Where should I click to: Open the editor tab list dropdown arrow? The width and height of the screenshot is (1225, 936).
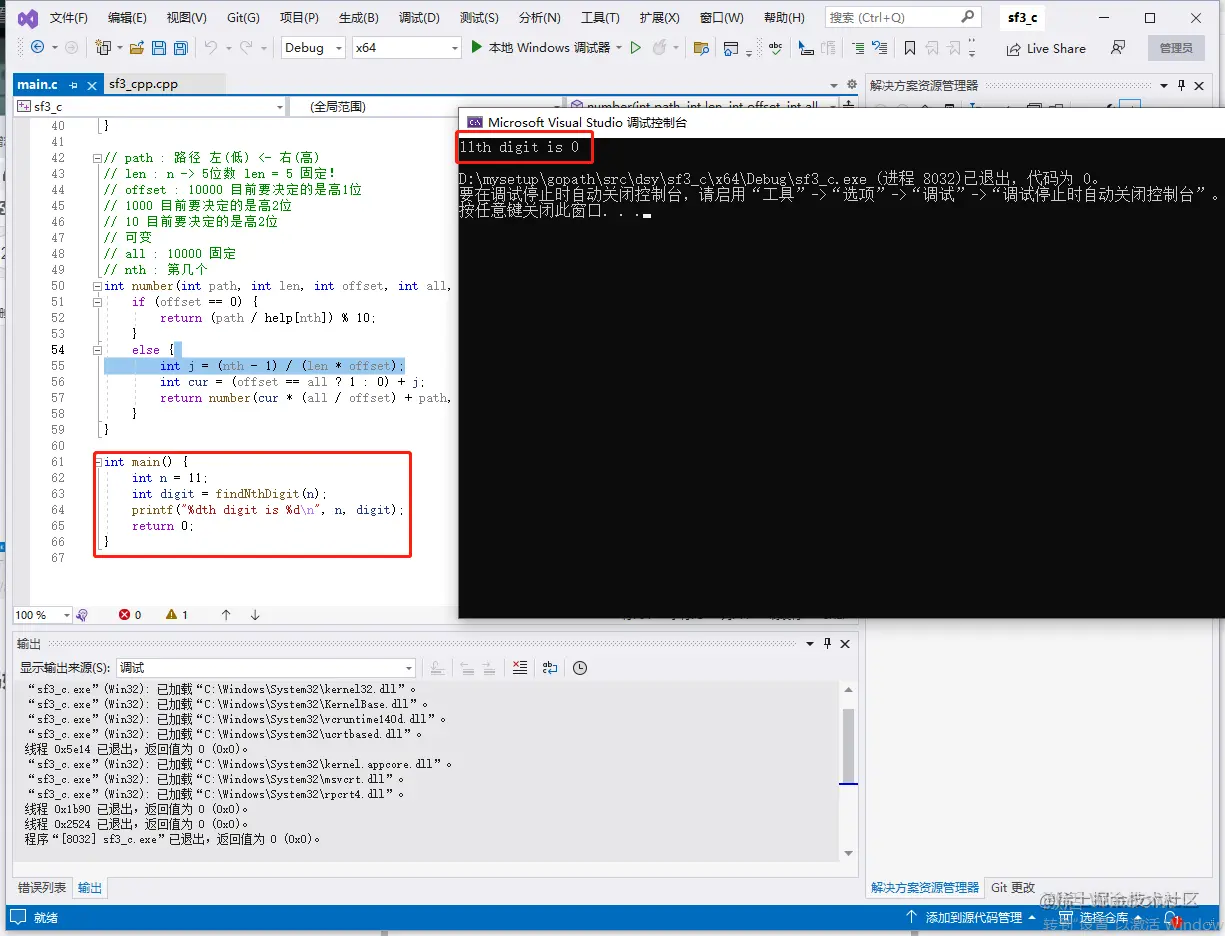pyautogui.click(x=835, y=85)
